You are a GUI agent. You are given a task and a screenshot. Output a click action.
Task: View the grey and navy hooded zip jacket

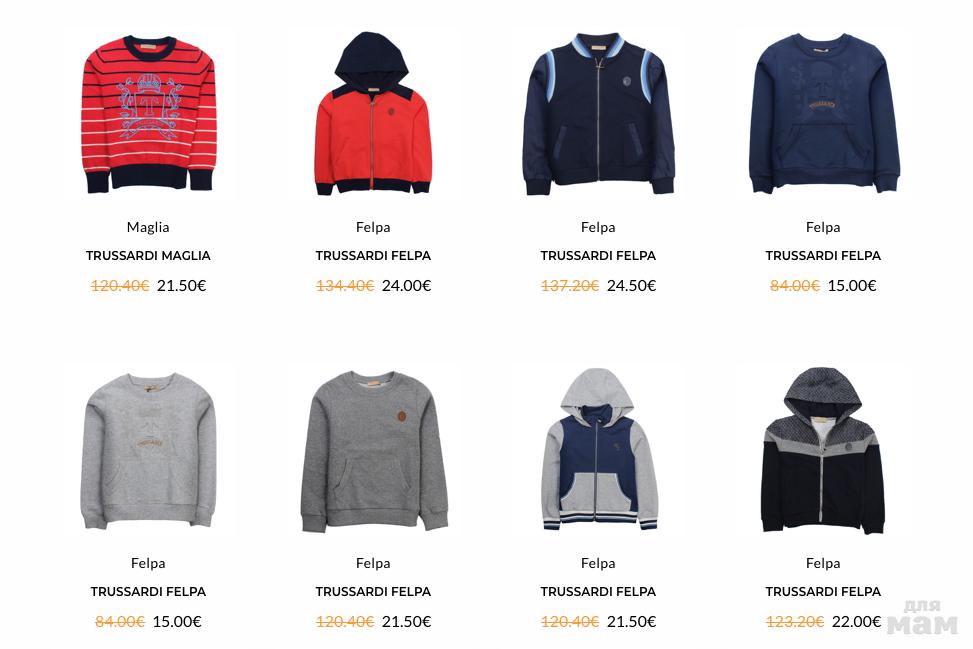coord(598,449)
